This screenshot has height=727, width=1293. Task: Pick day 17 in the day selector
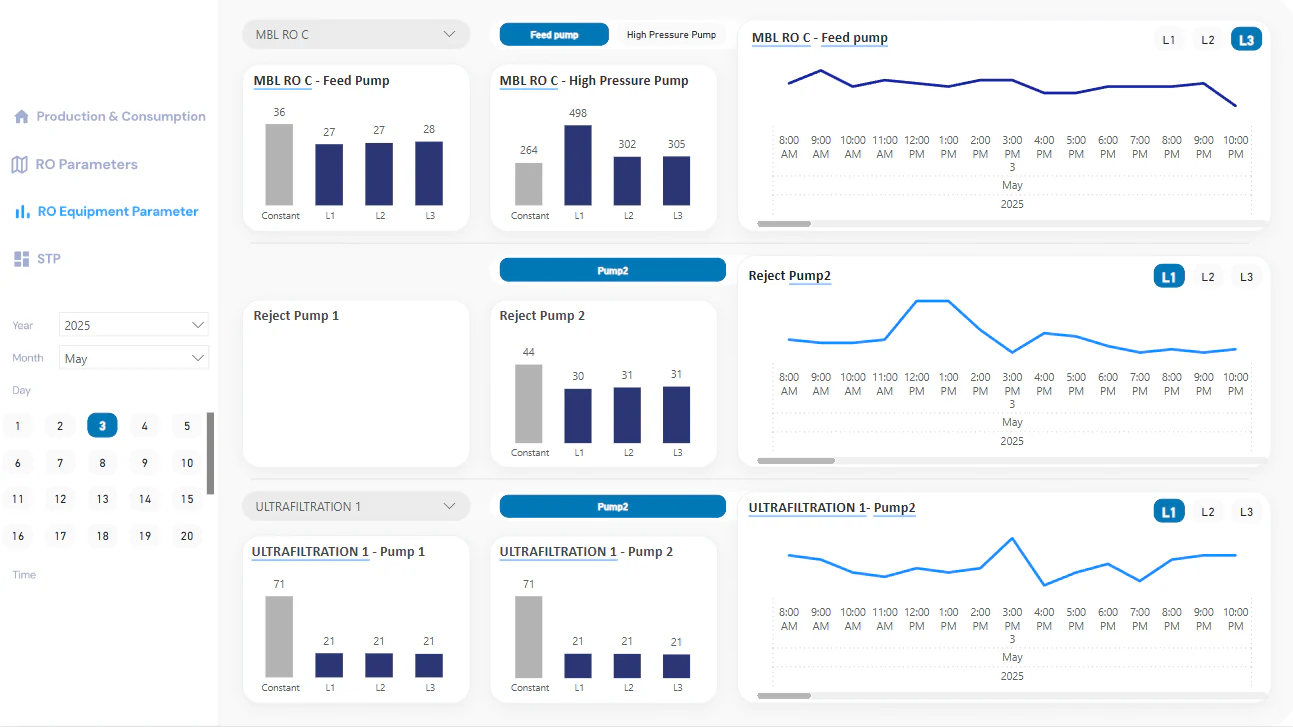click(x=60, y=536)
